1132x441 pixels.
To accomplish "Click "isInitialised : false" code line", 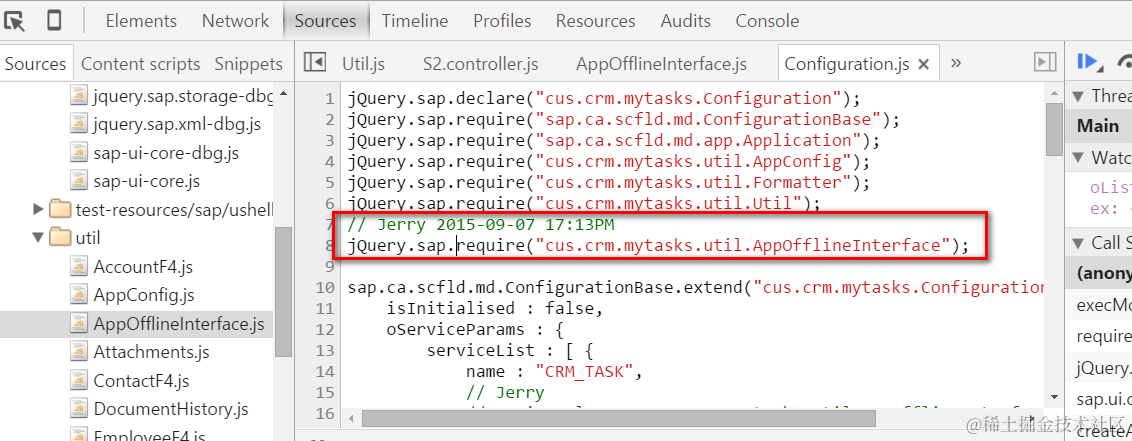I will [495, 309].
